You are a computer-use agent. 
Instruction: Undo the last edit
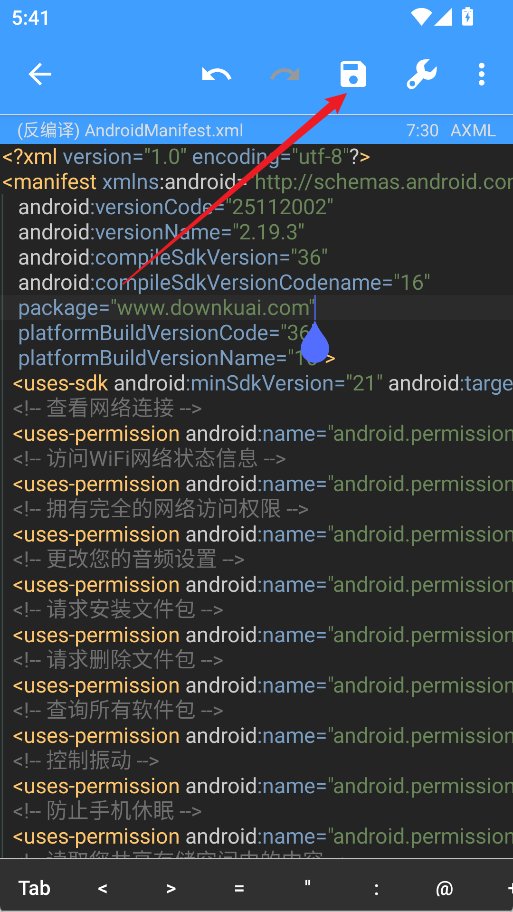click(x=216, y=74)
